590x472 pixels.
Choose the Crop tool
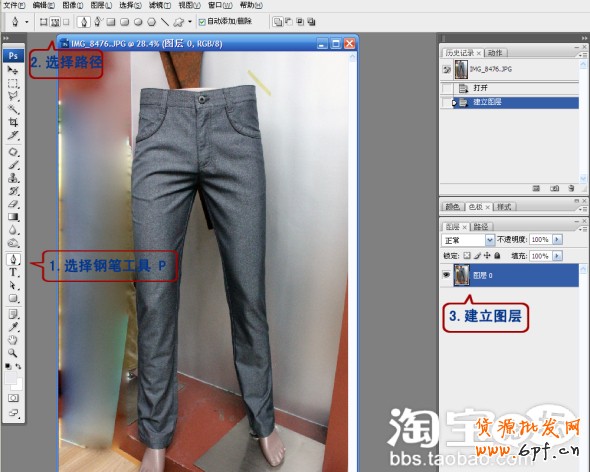pyautogui.click(x=14, y=122)
